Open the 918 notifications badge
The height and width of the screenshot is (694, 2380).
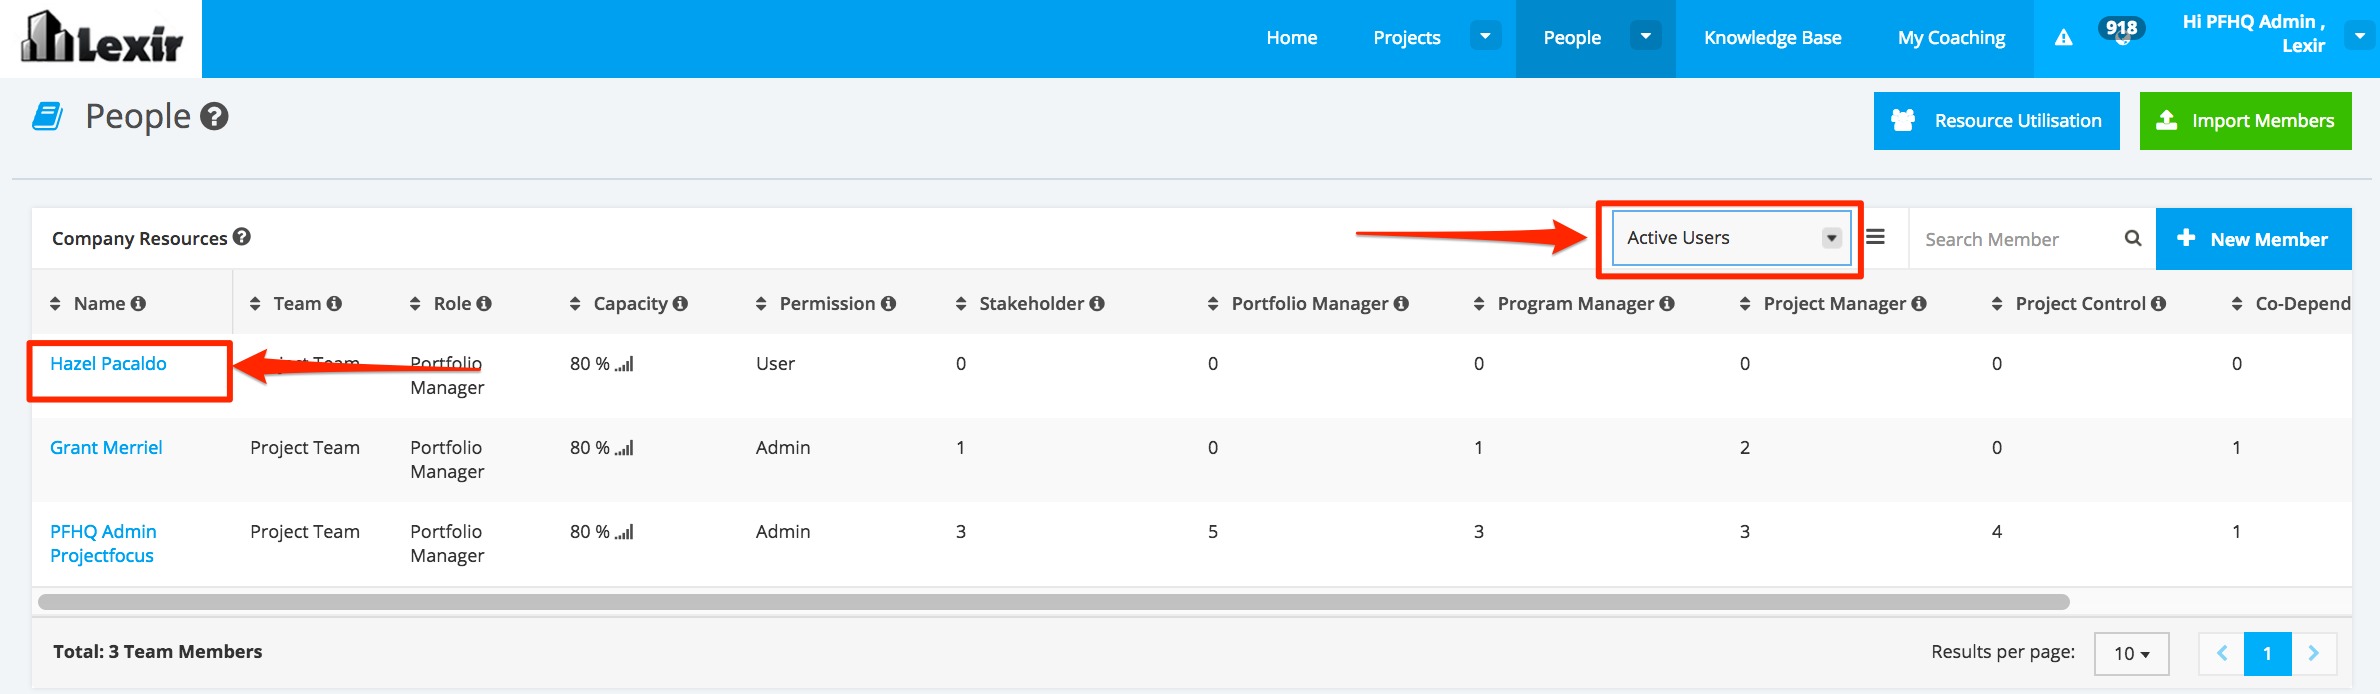pyautogui.click(x=2121, y=30)
